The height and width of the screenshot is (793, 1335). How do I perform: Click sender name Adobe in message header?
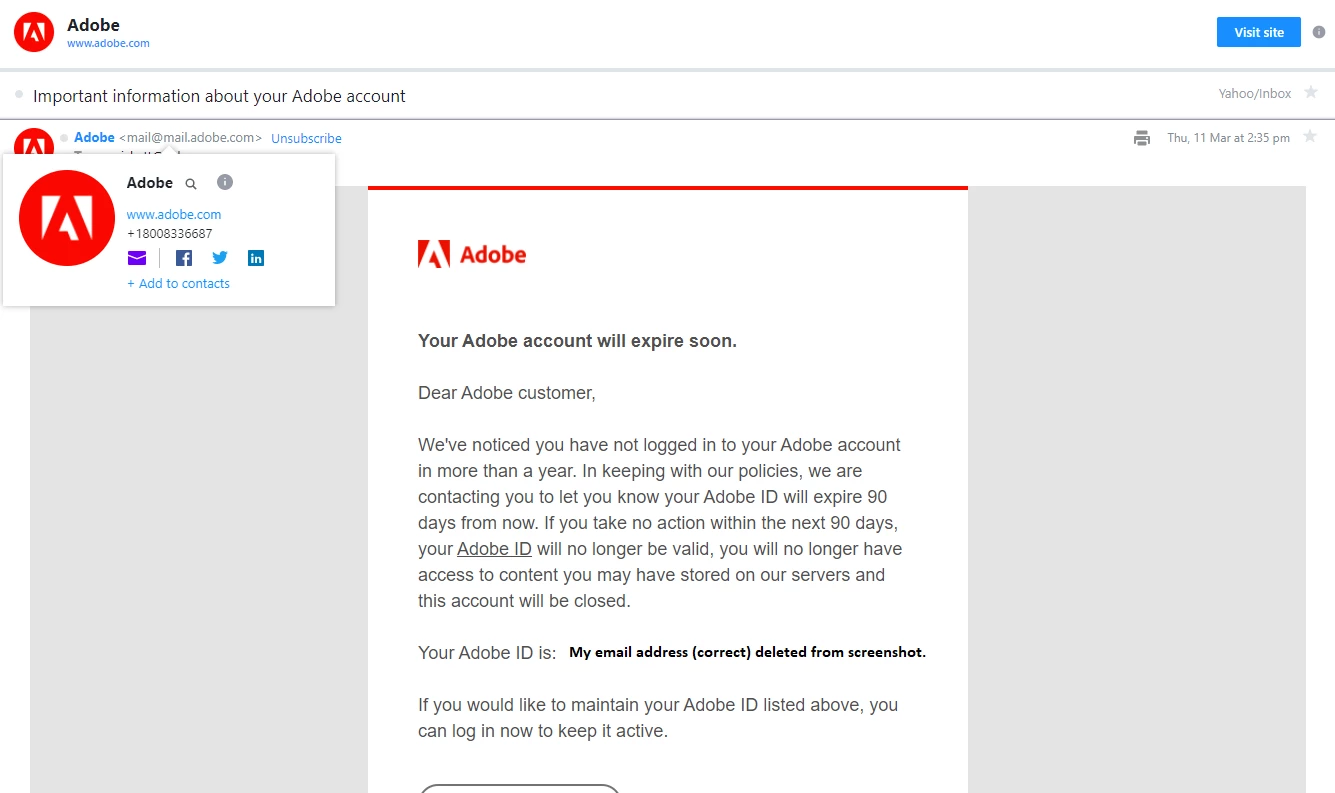94,137
